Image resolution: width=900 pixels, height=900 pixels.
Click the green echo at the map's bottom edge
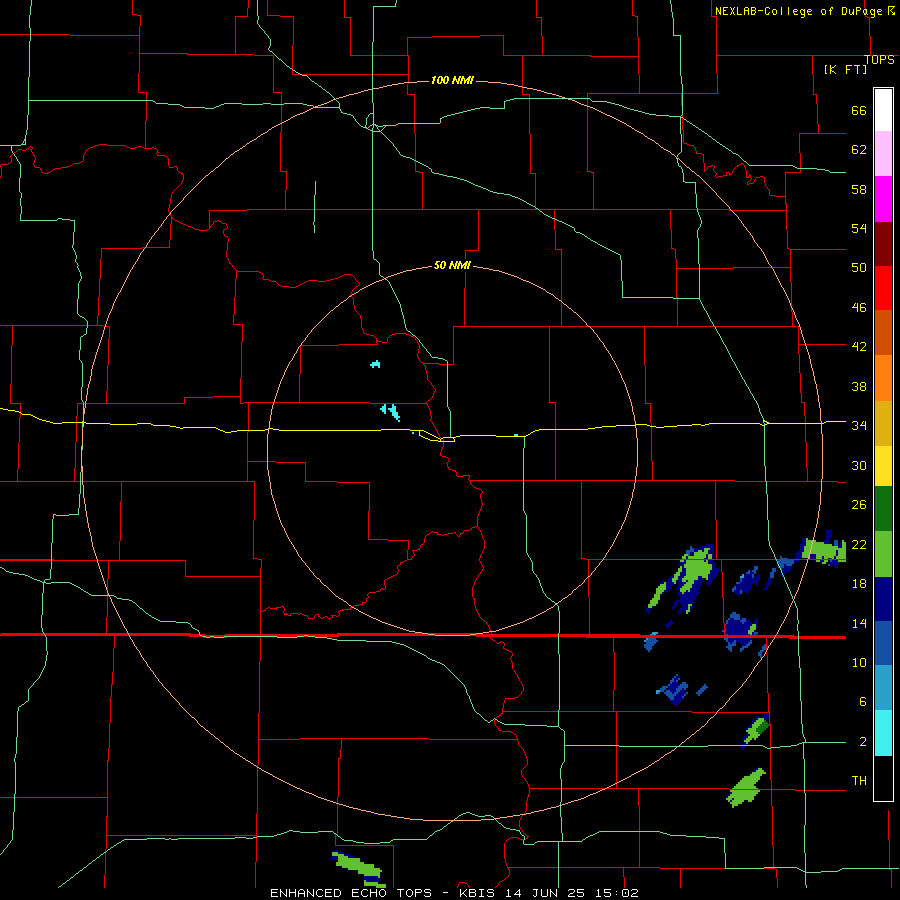click(359, 868)
